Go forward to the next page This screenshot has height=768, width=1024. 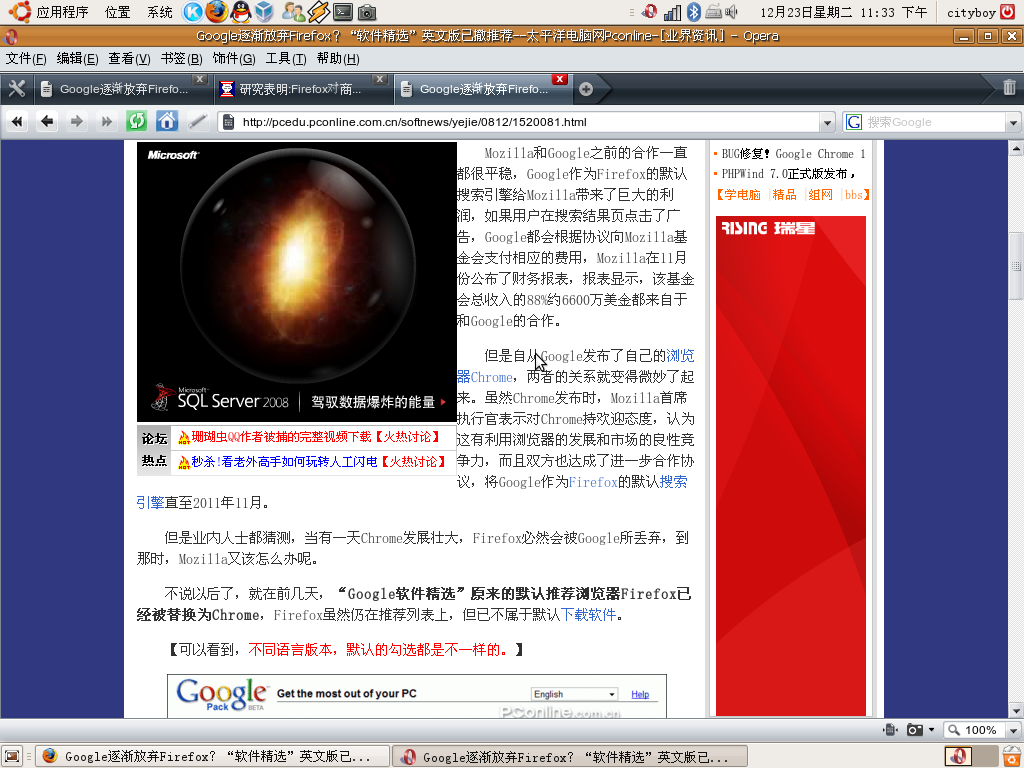[77, 121]
